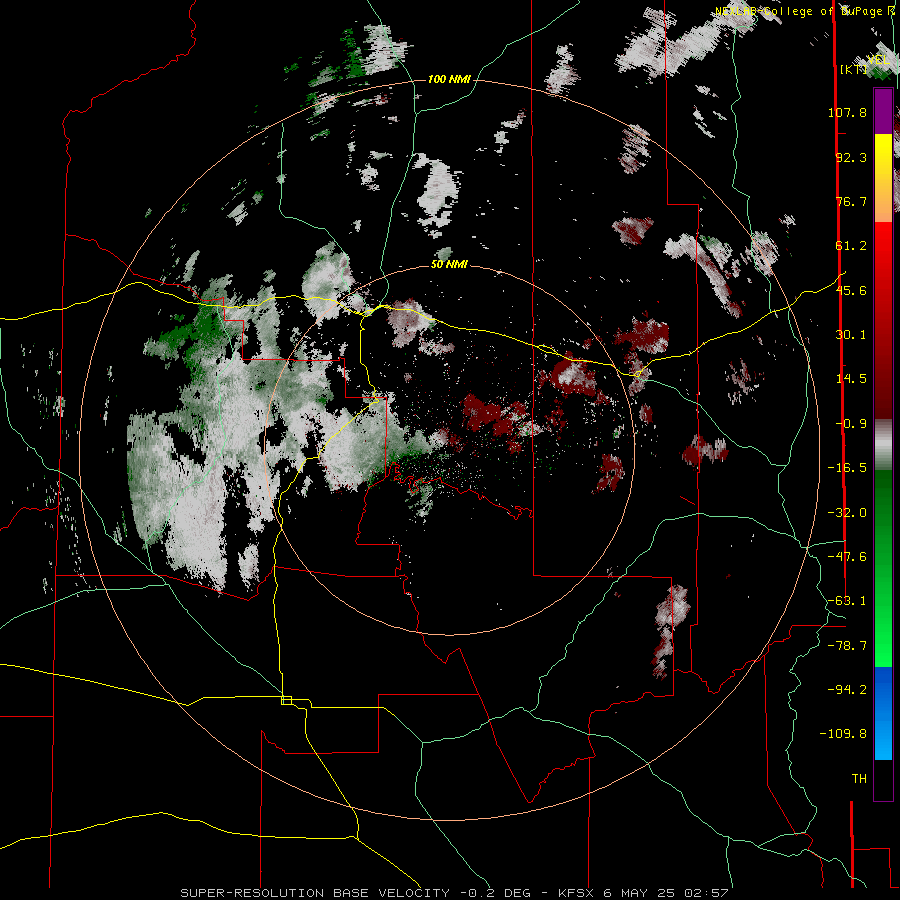The height and width of the screenshot is (900, 900).
Task: Pick the purple segment of the velocity scale
Action: (883, 111)
